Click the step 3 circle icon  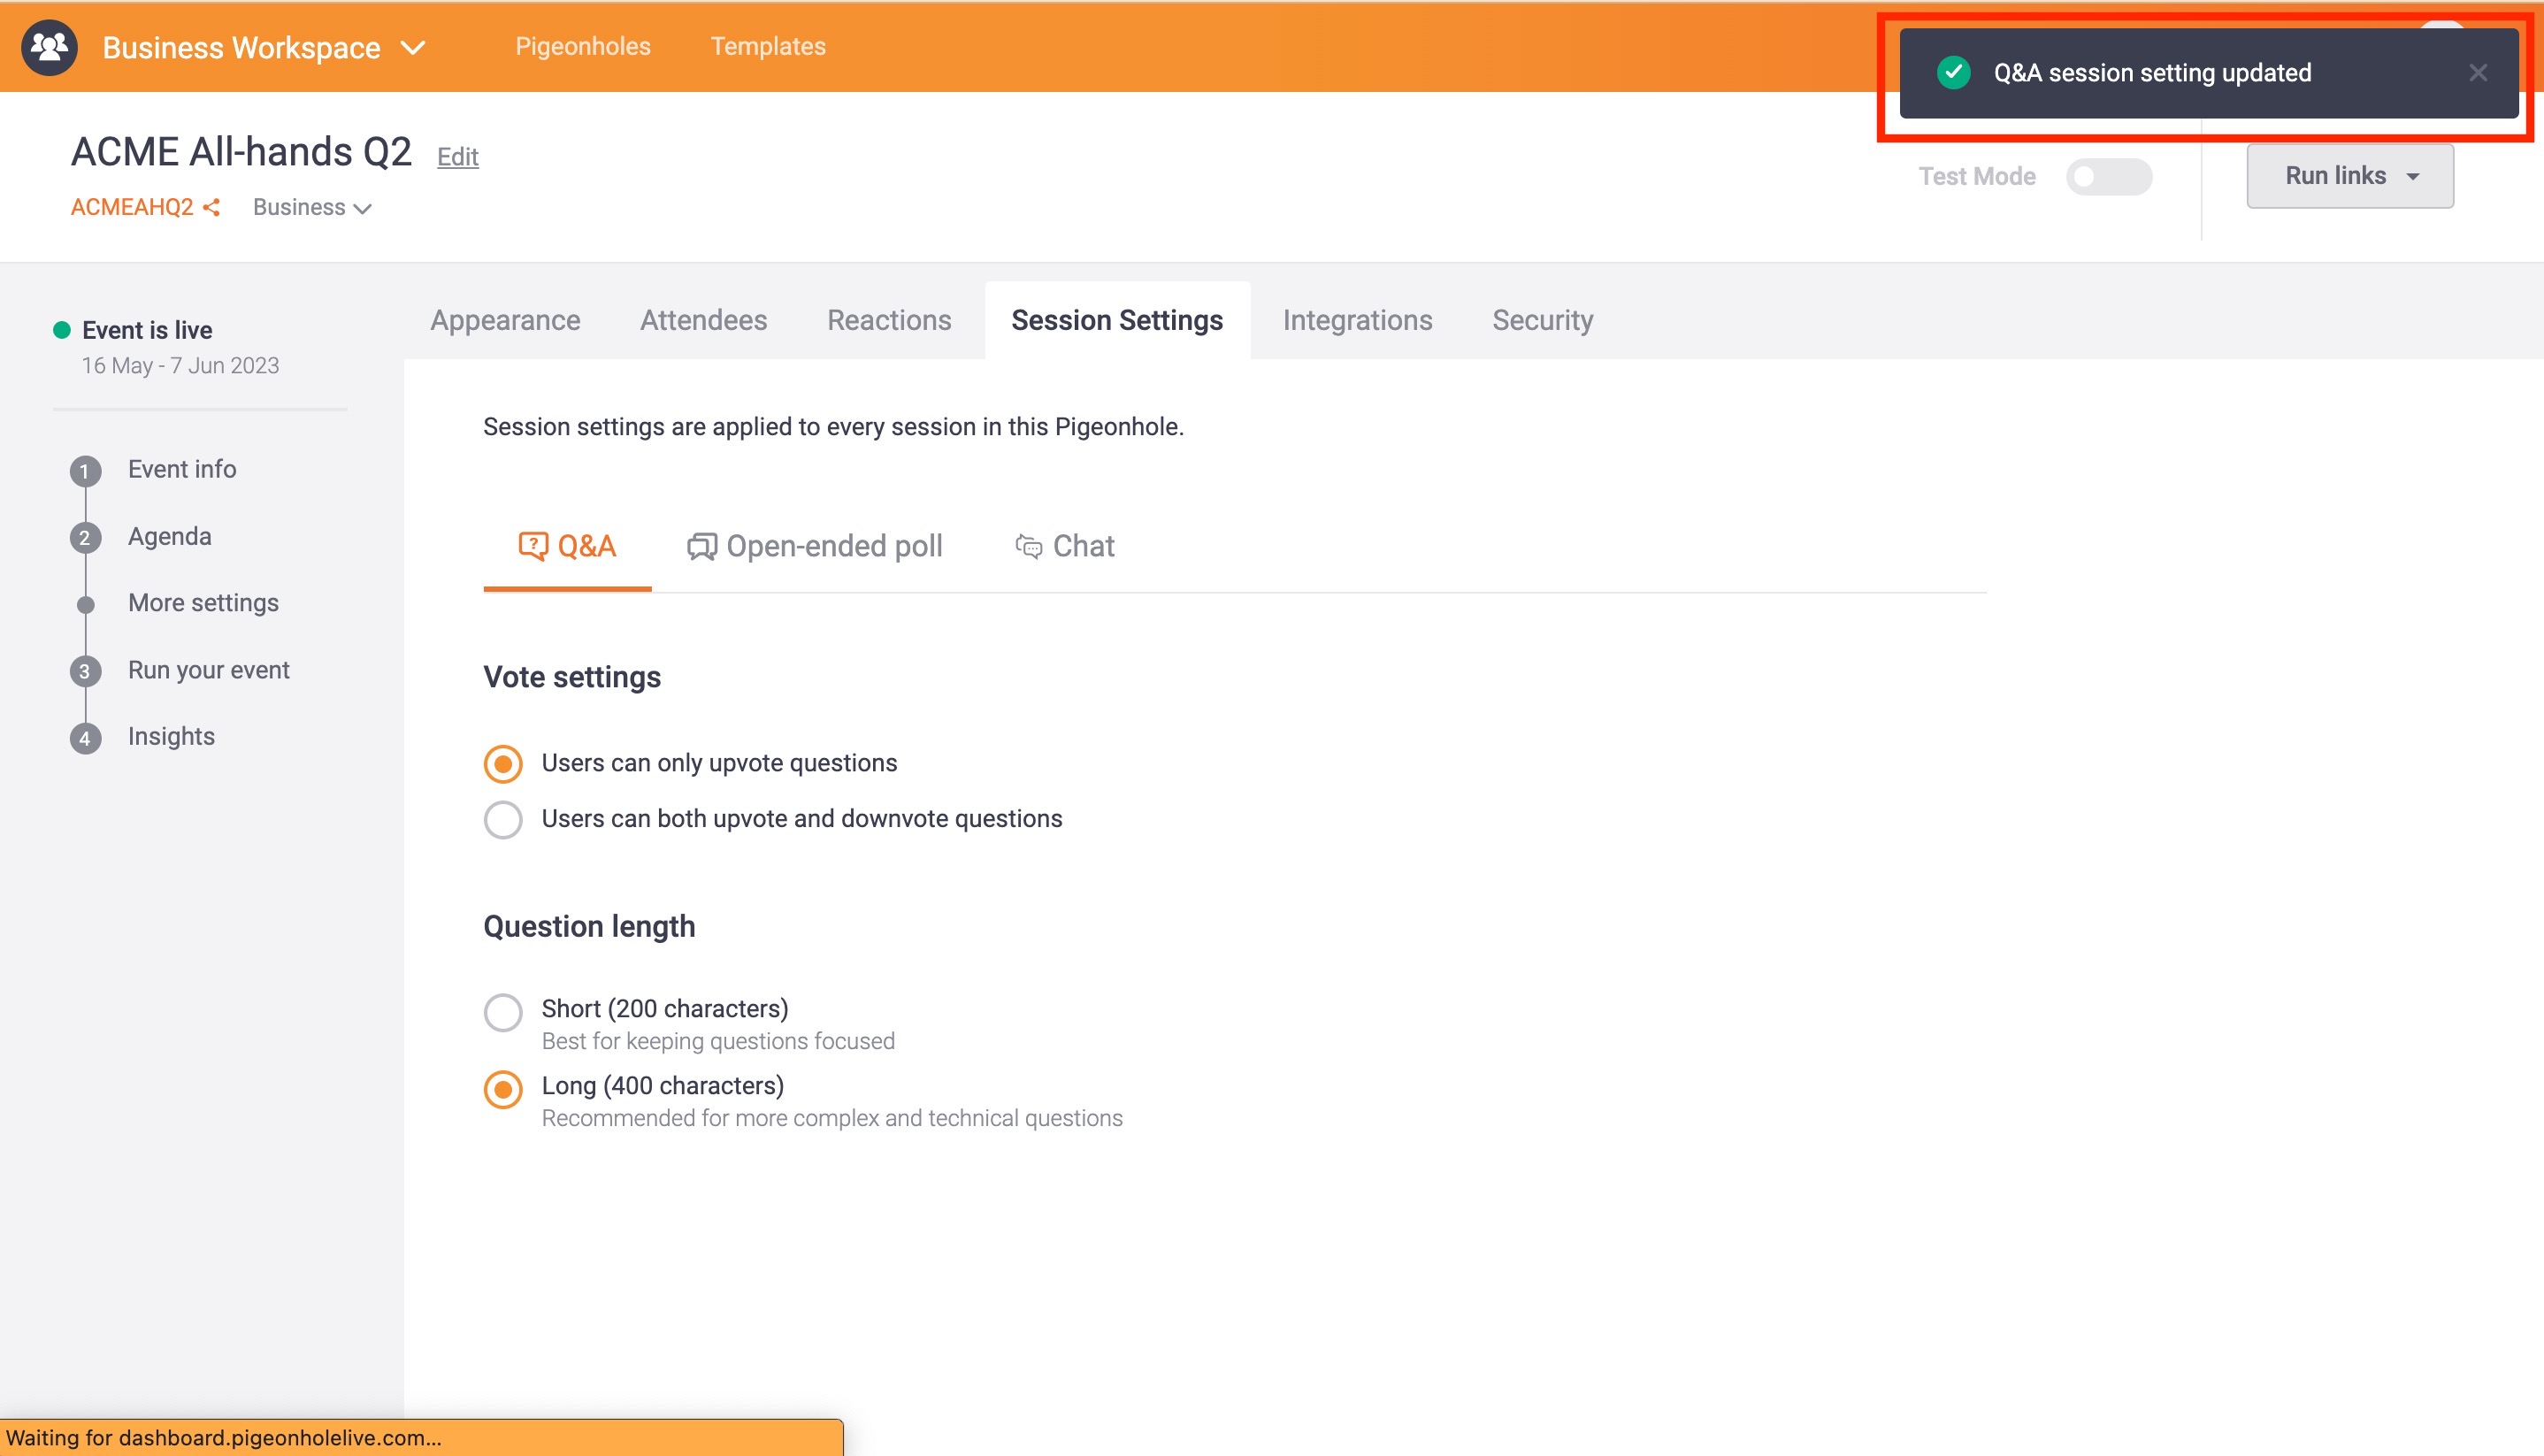point(85,671)
